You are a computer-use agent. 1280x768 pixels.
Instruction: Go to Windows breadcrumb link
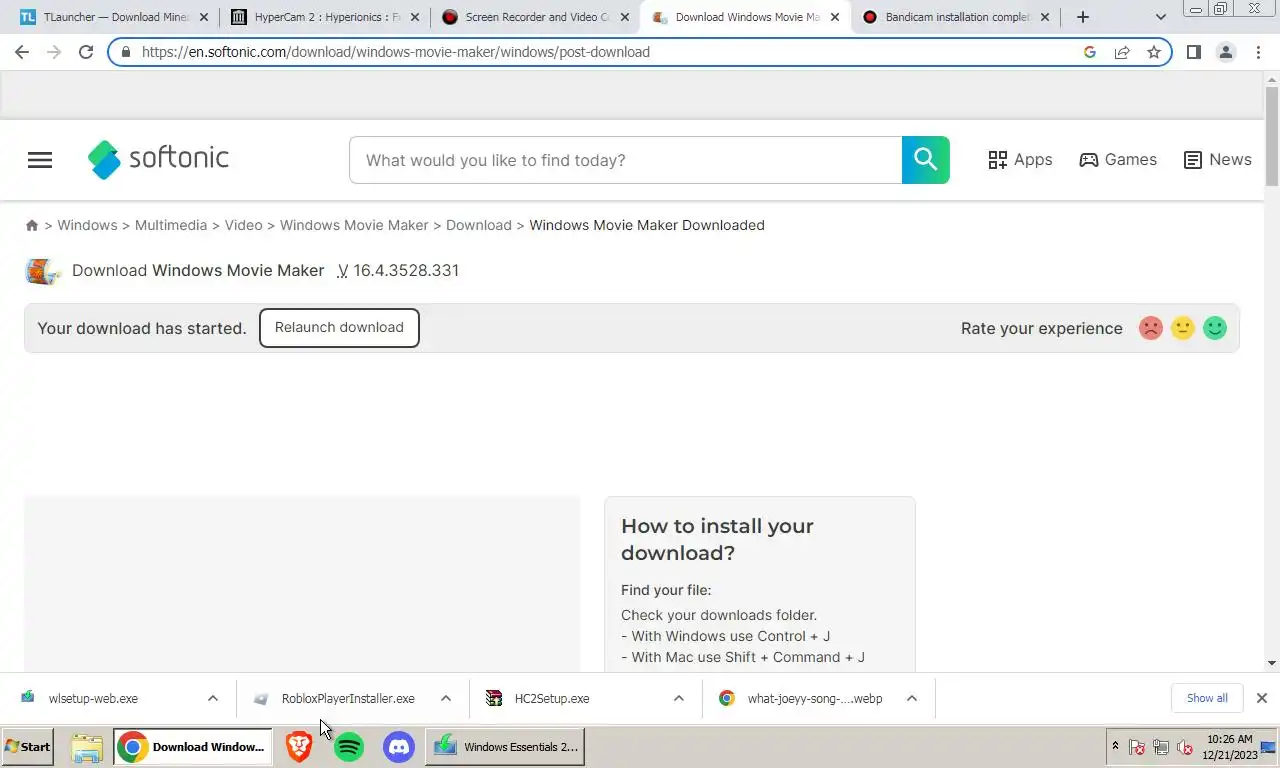(x=87, y=225)
